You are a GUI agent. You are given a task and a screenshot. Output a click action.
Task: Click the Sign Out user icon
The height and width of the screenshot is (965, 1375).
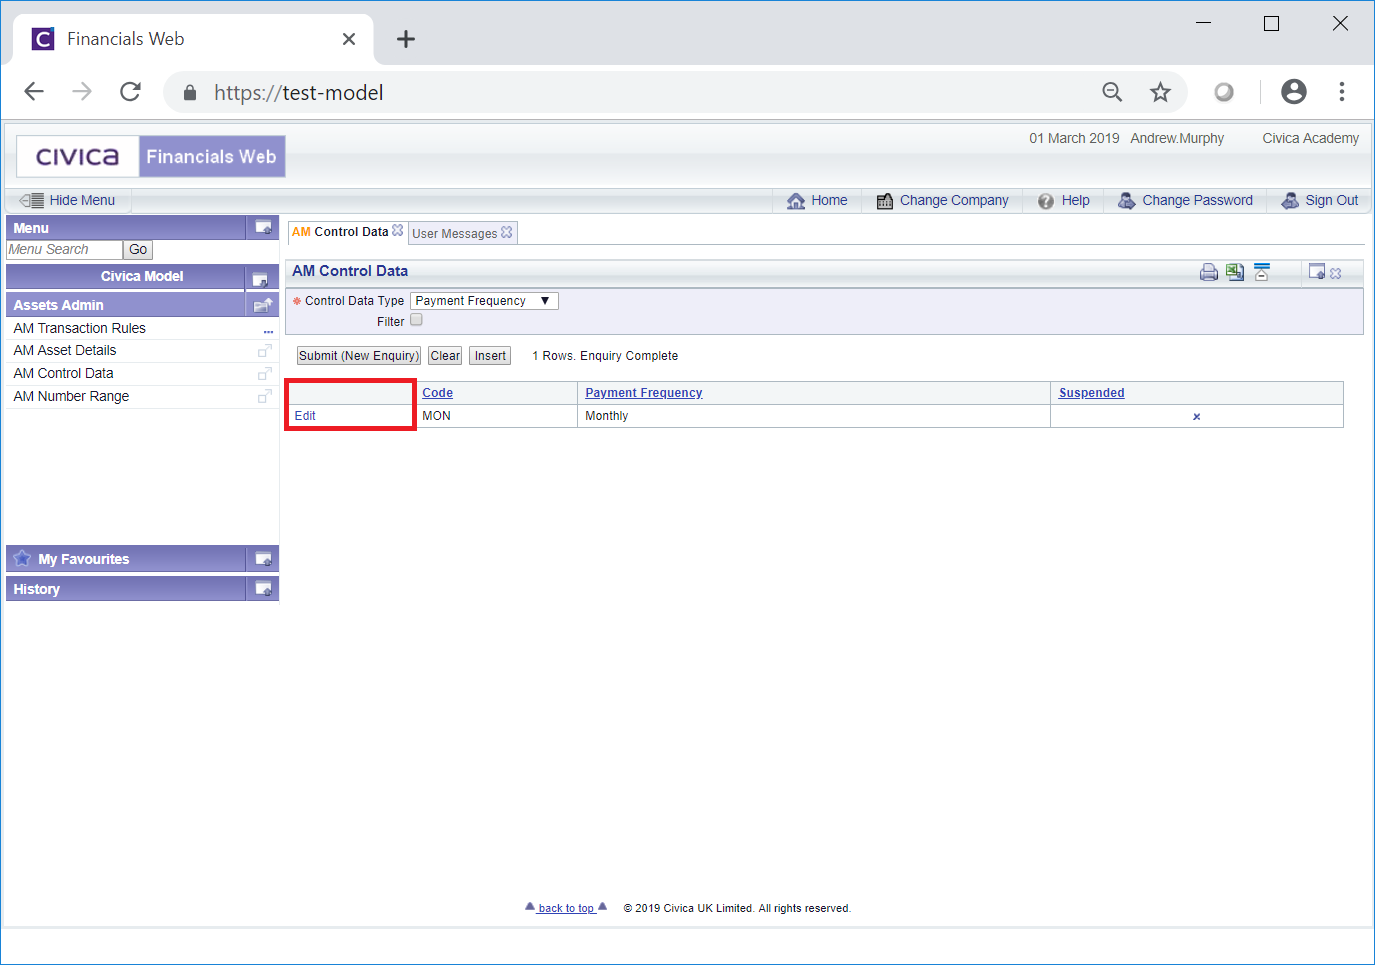[x=1290, y=200]
